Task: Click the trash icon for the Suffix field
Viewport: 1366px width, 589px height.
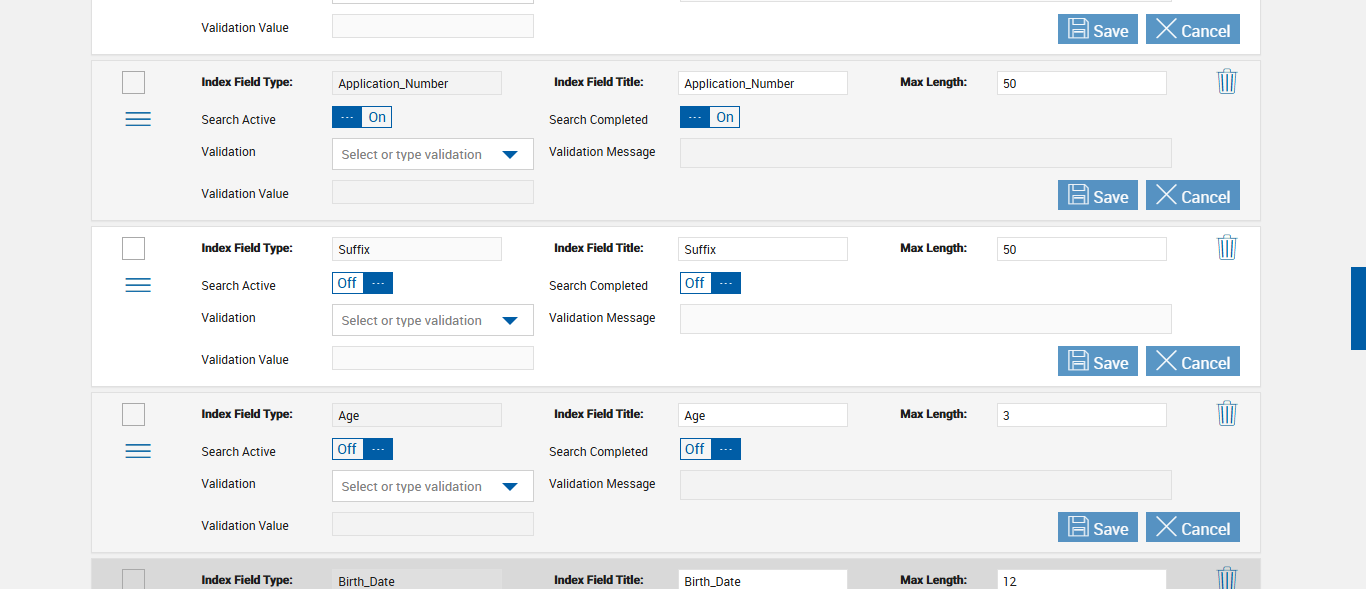Action: tap(1227, 248)
